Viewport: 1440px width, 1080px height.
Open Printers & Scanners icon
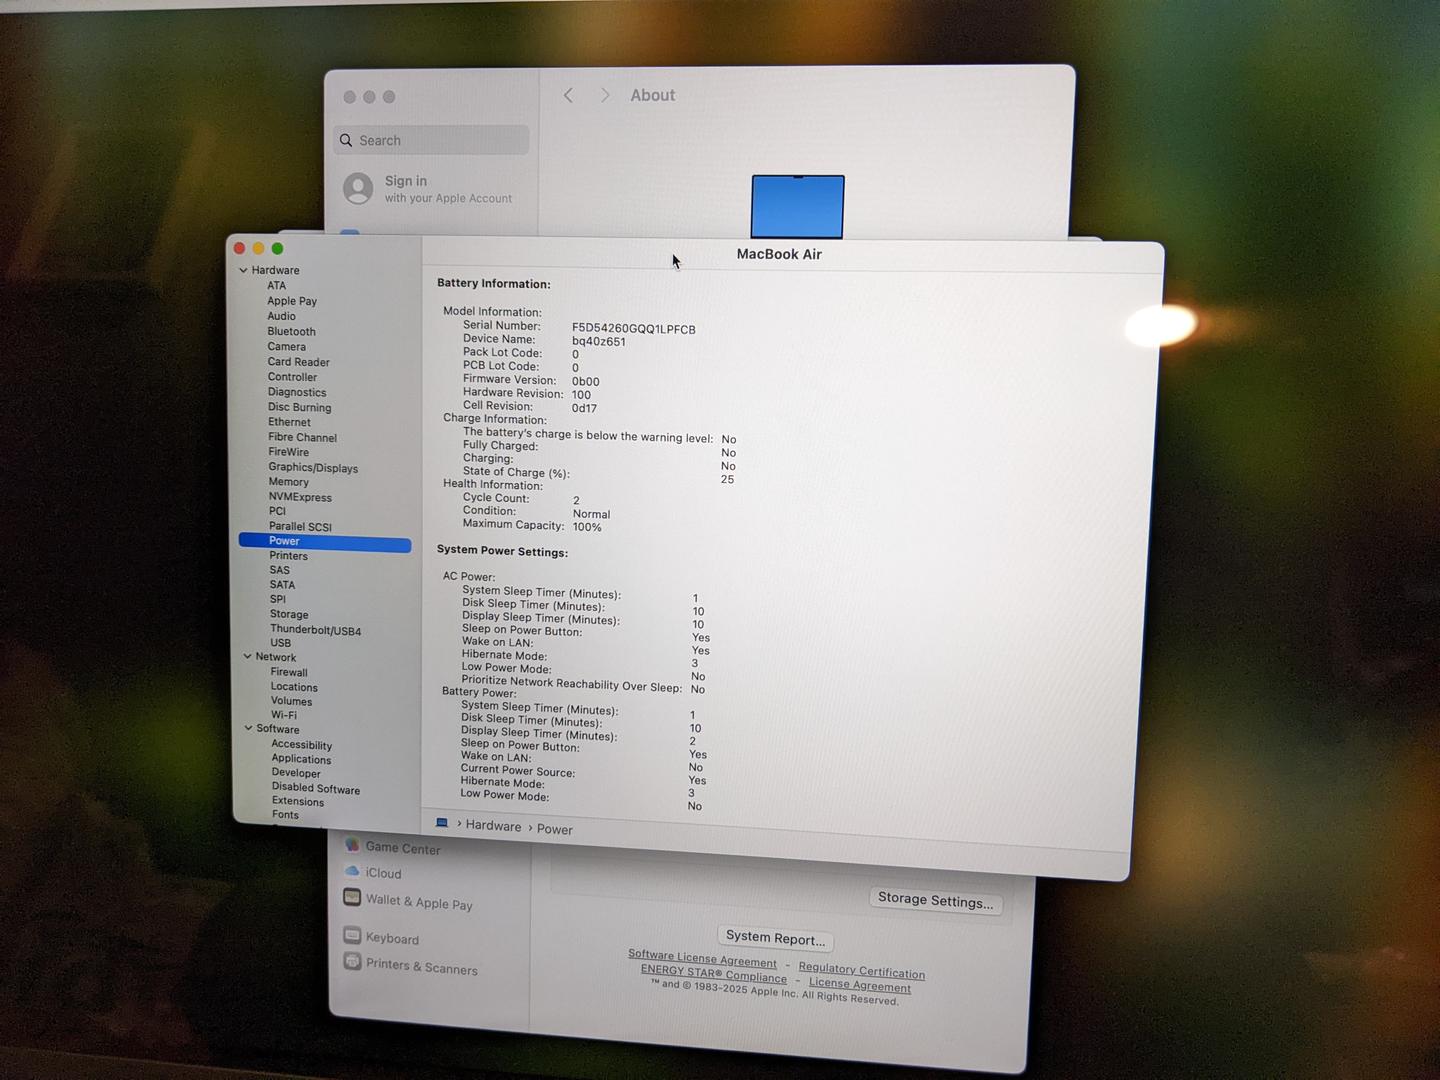[352, 962]
